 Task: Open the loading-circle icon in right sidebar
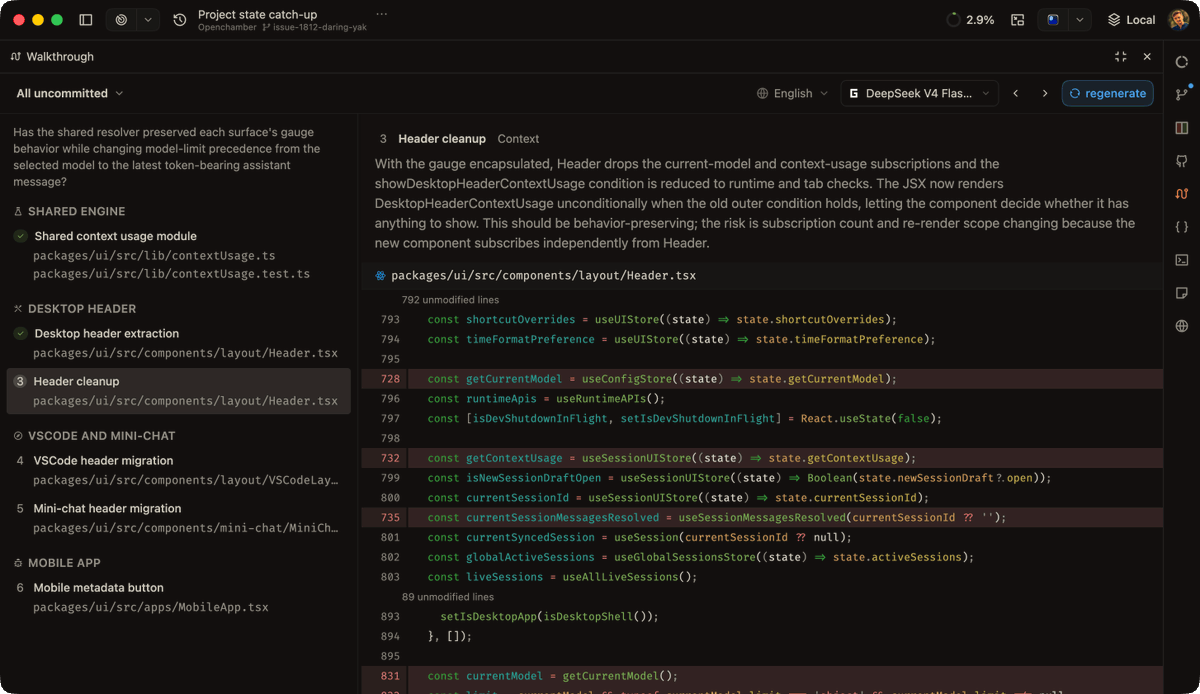(x=1182, y=62)
